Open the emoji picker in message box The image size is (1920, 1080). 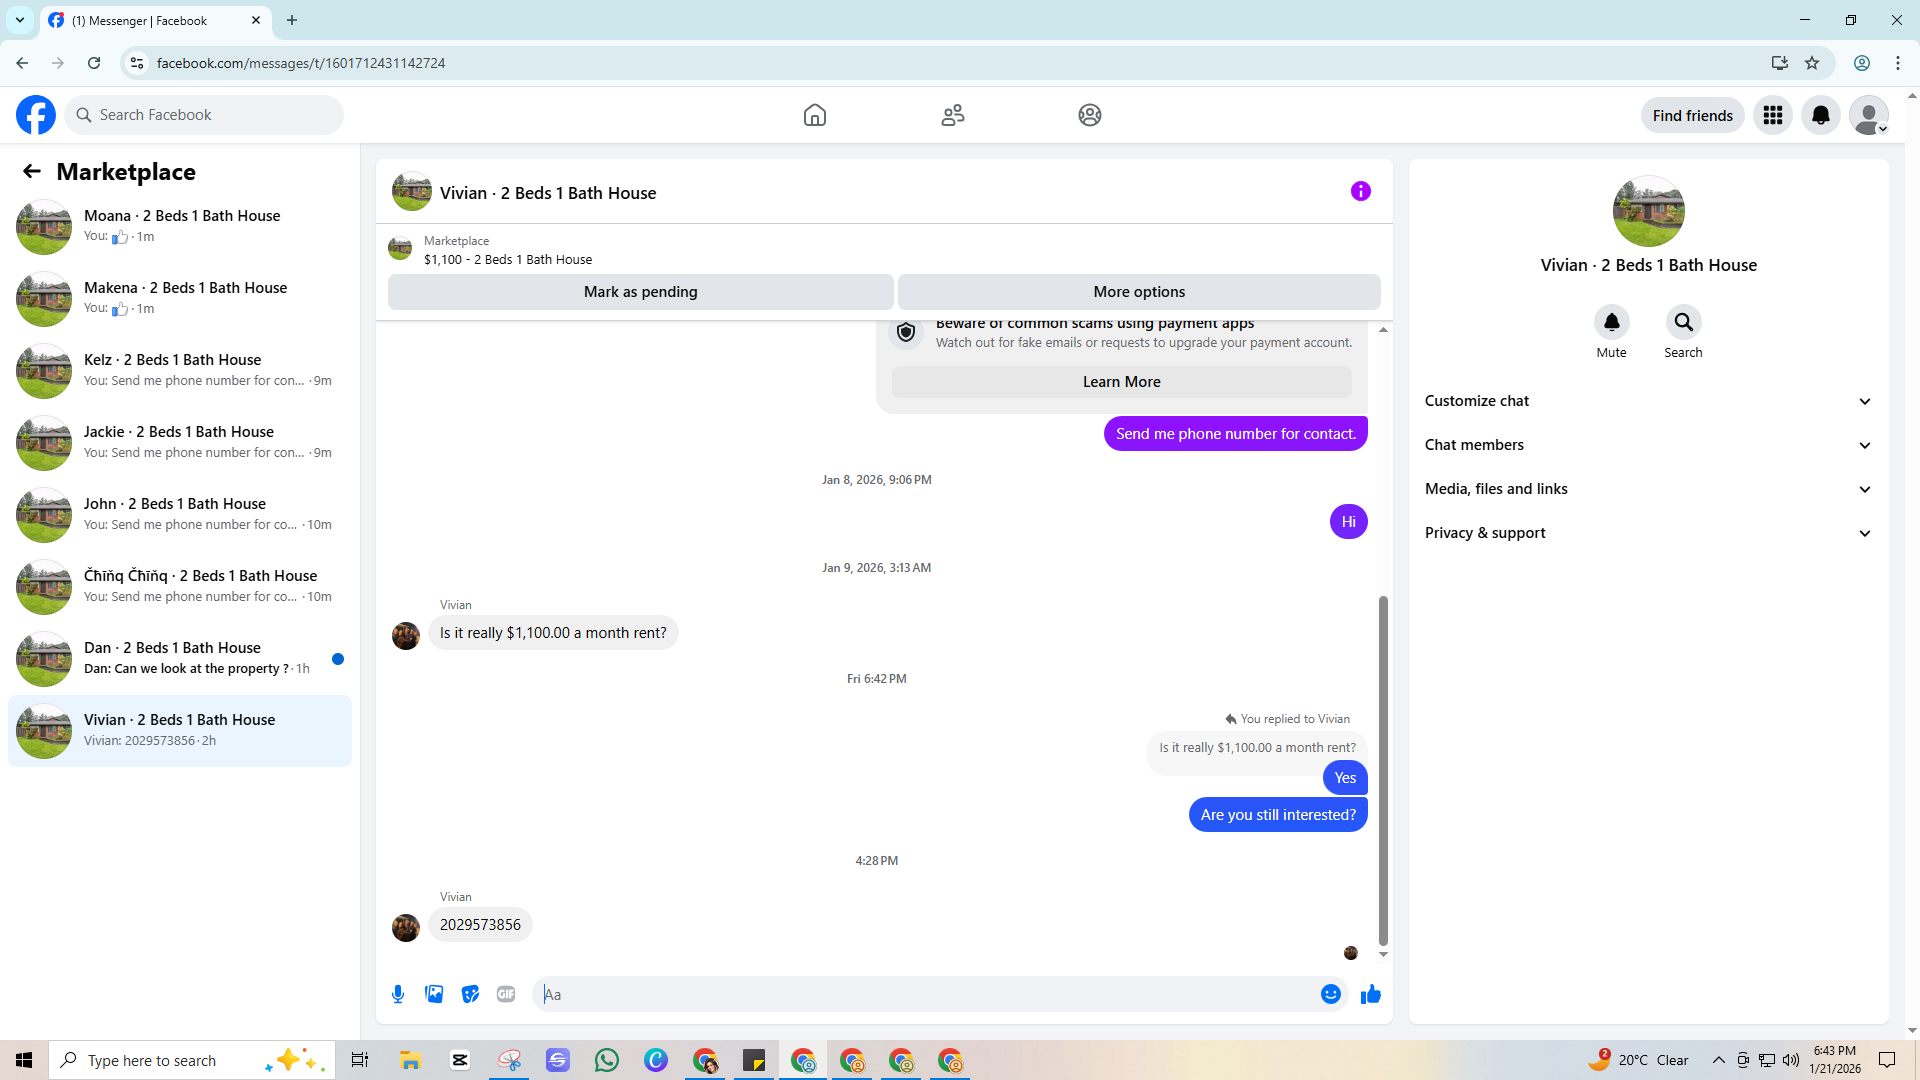1330,994
